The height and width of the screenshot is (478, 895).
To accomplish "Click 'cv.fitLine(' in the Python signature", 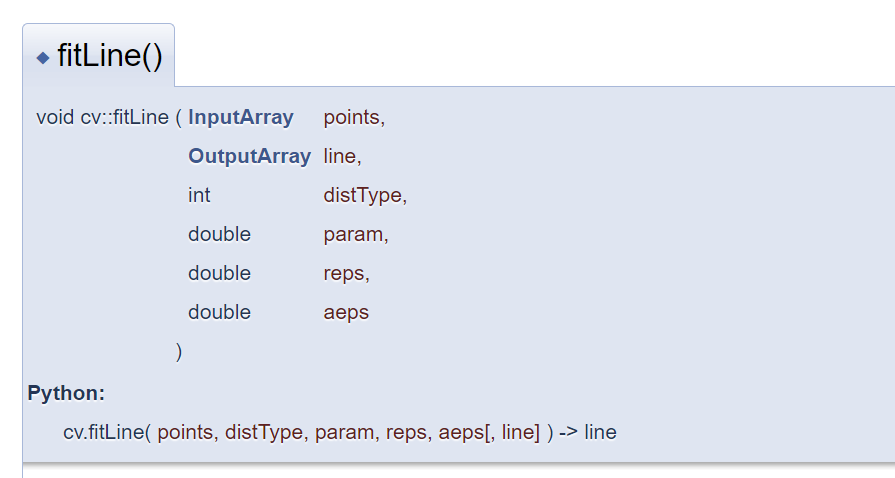I will click(107, 433).
